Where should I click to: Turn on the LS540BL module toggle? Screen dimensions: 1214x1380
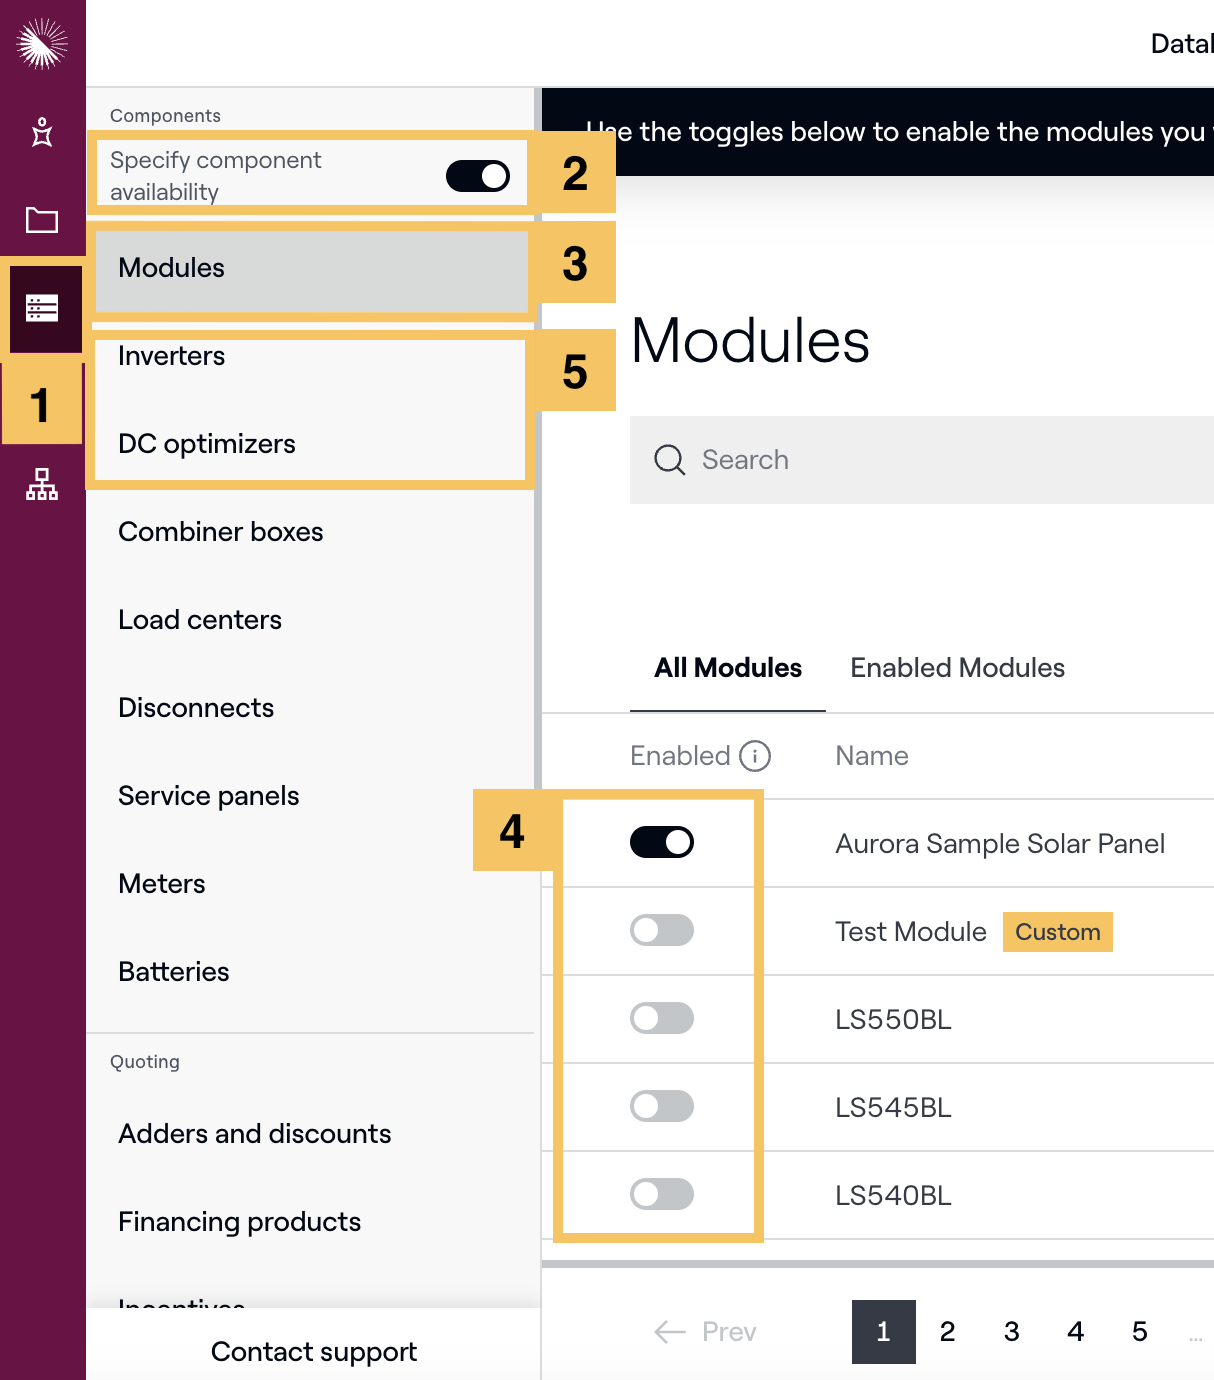(x=662, y=1194)
